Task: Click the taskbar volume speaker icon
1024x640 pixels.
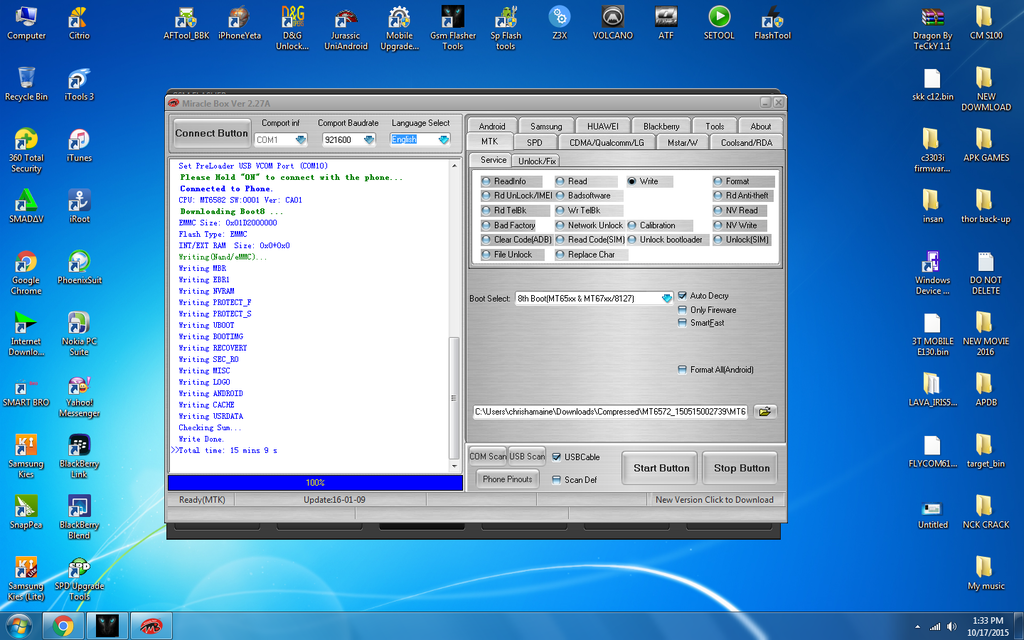Action: tap(952, 627)
